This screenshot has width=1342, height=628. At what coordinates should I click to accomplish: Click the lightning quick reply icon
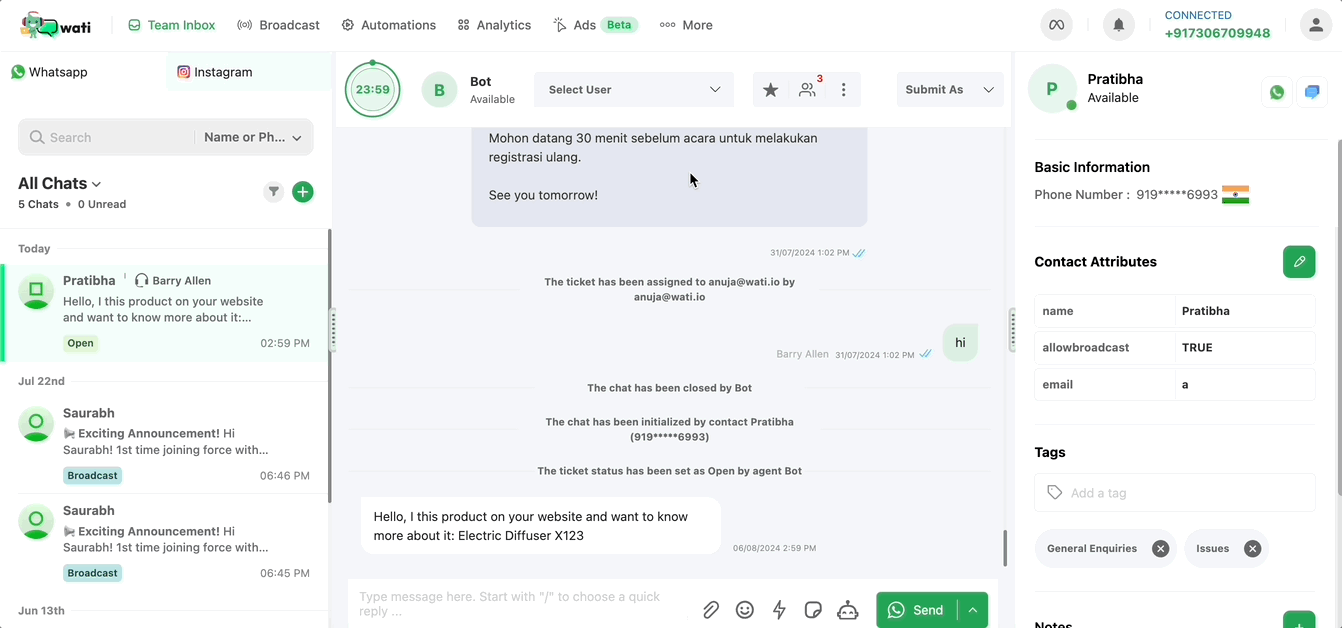779,610
